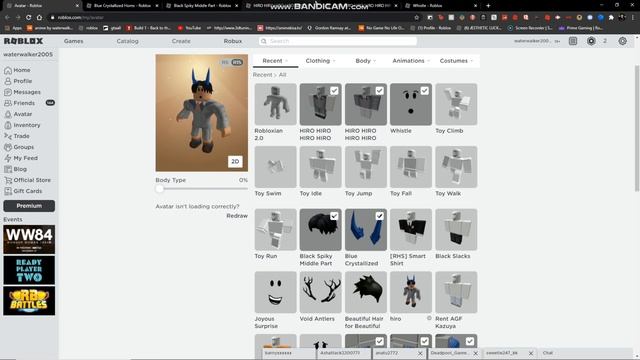The height and width of the screenshot is (360, 640).
Task: Open the Avatar sidebar link
Action: click(x=18, y=114)
